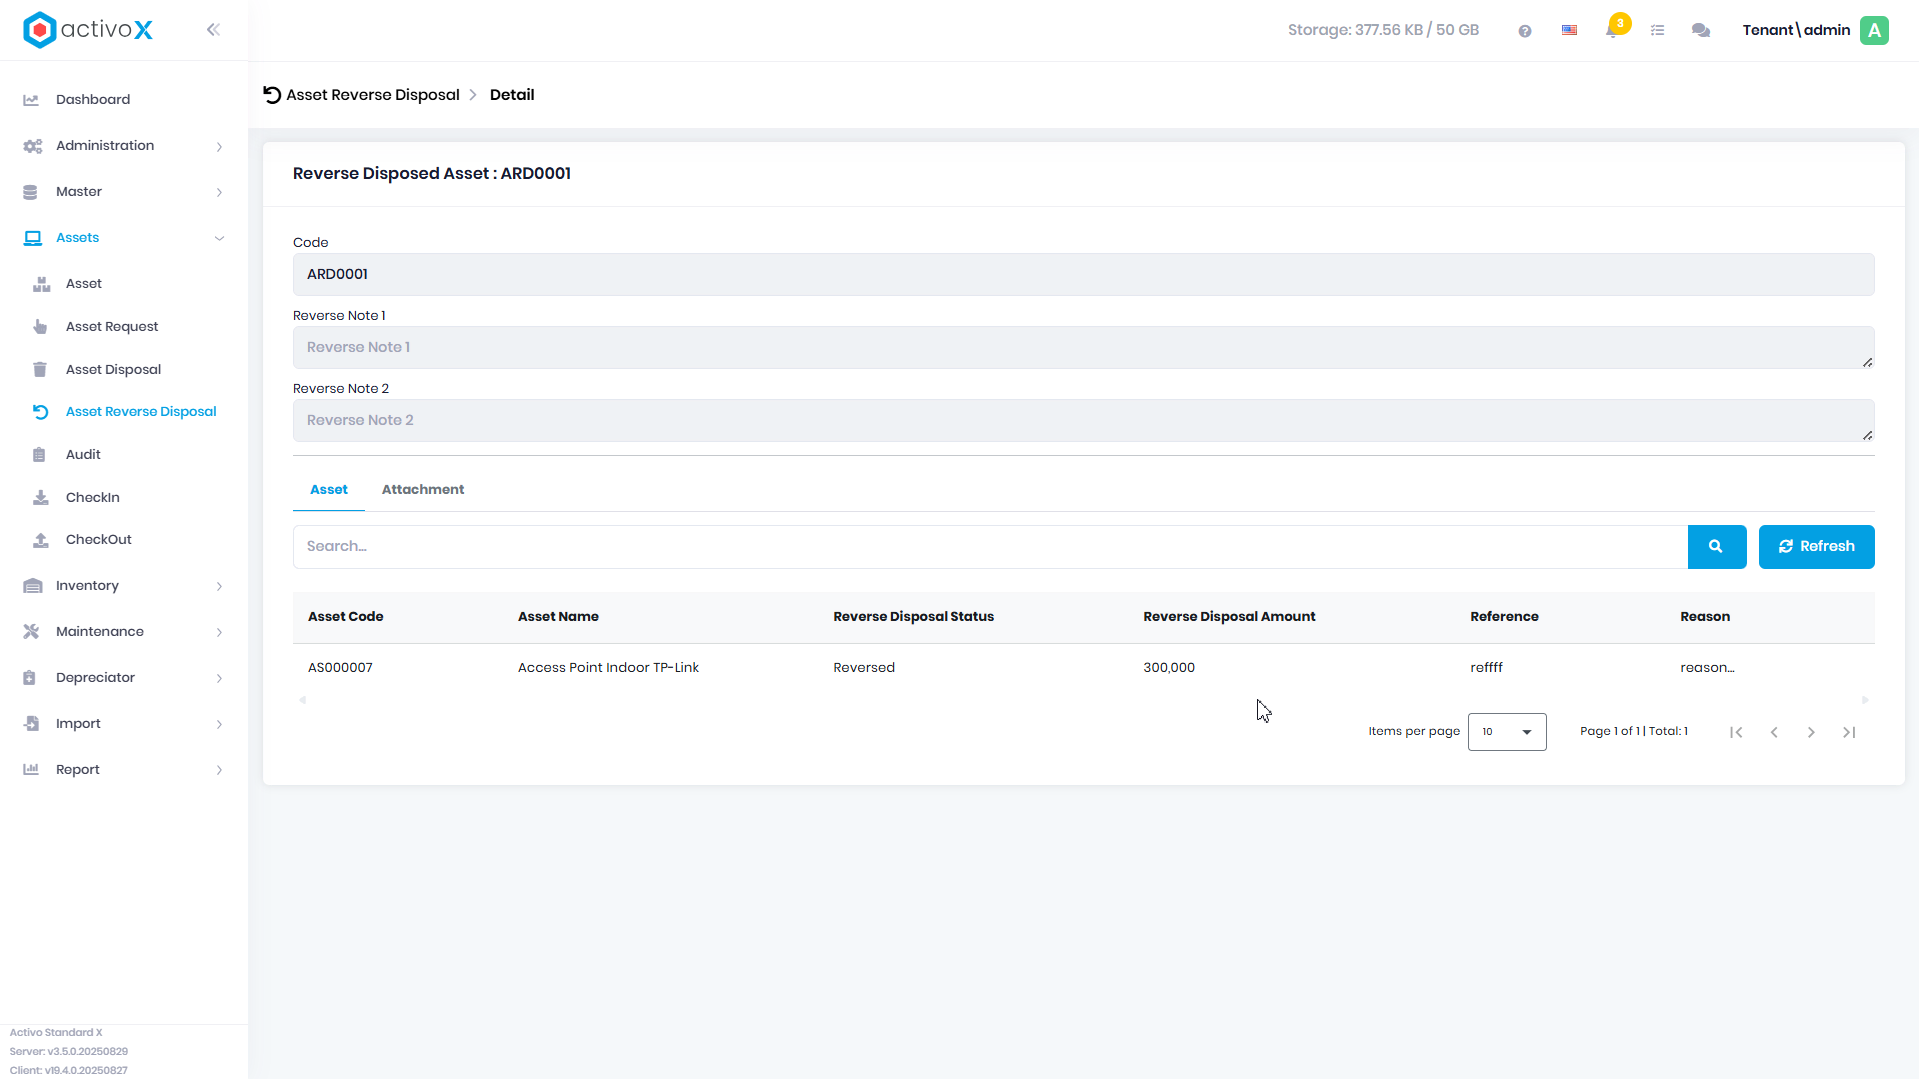Screen dimensions: 1919x1079
Task: Click Asset Request hand icon
Action: click(x=40, y=327)
